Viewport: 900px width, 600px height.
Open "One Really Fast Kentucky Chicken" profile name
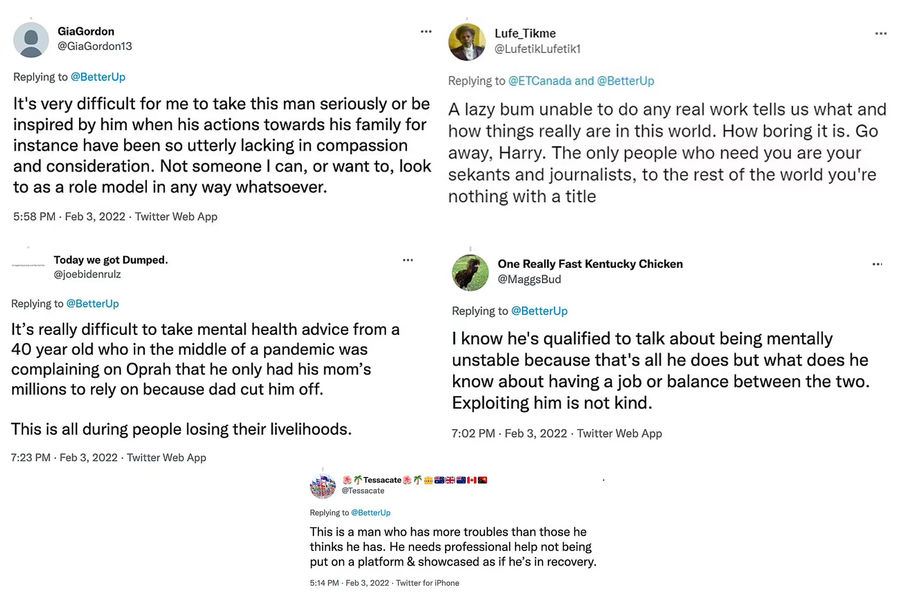pos(590,264)
